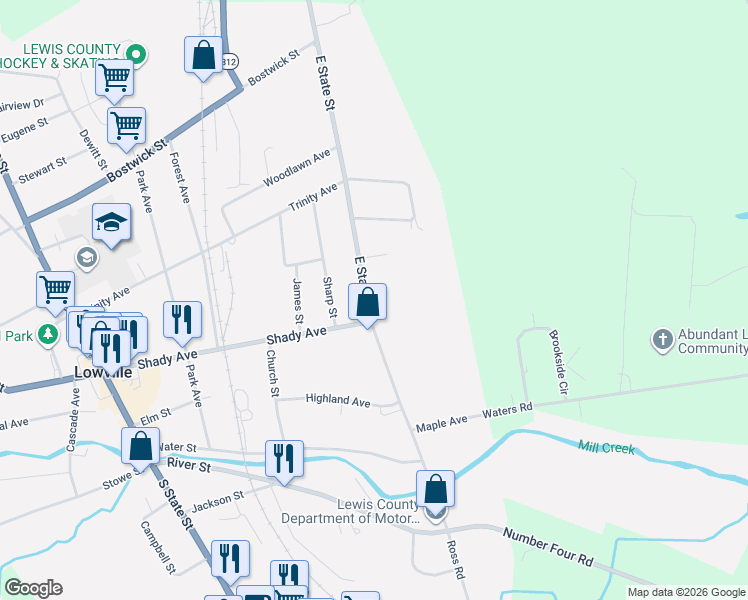Select the shopping cart marker below Lewis County Hockey

click(x=114, y=79)
